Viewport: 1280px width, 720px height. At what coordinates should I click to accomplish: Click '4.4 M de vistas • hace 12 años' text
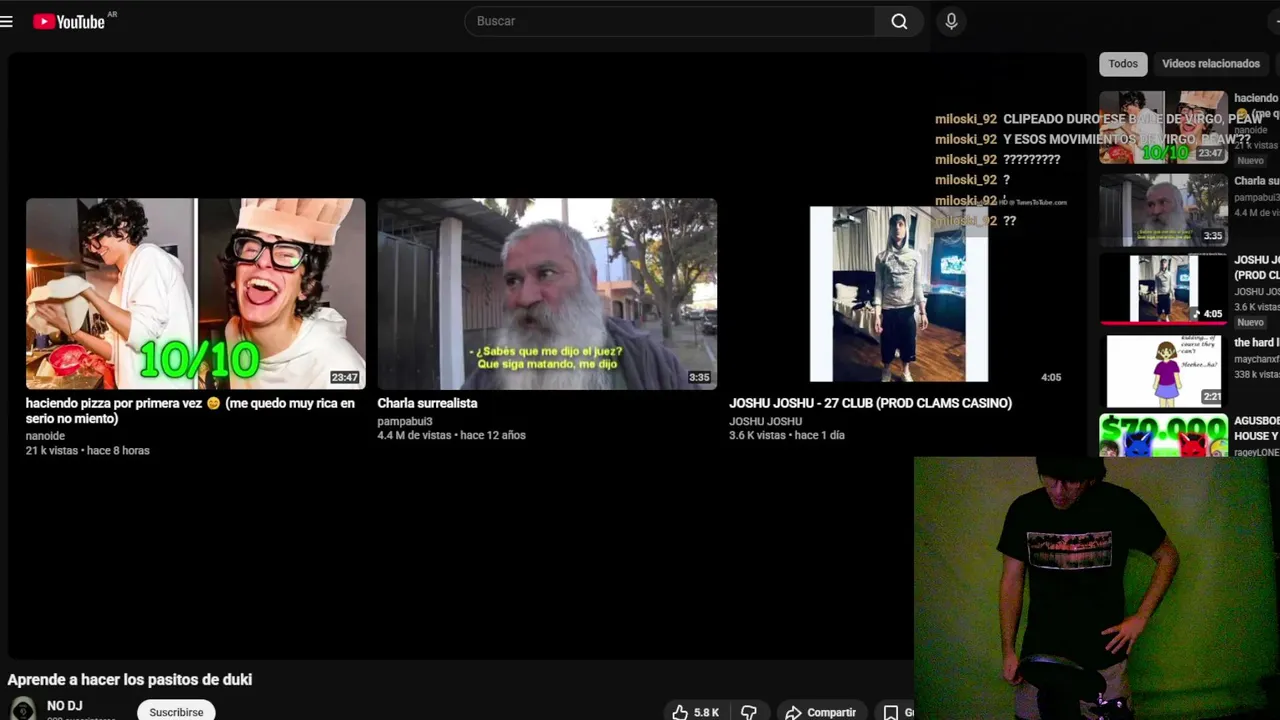point(451,435)
